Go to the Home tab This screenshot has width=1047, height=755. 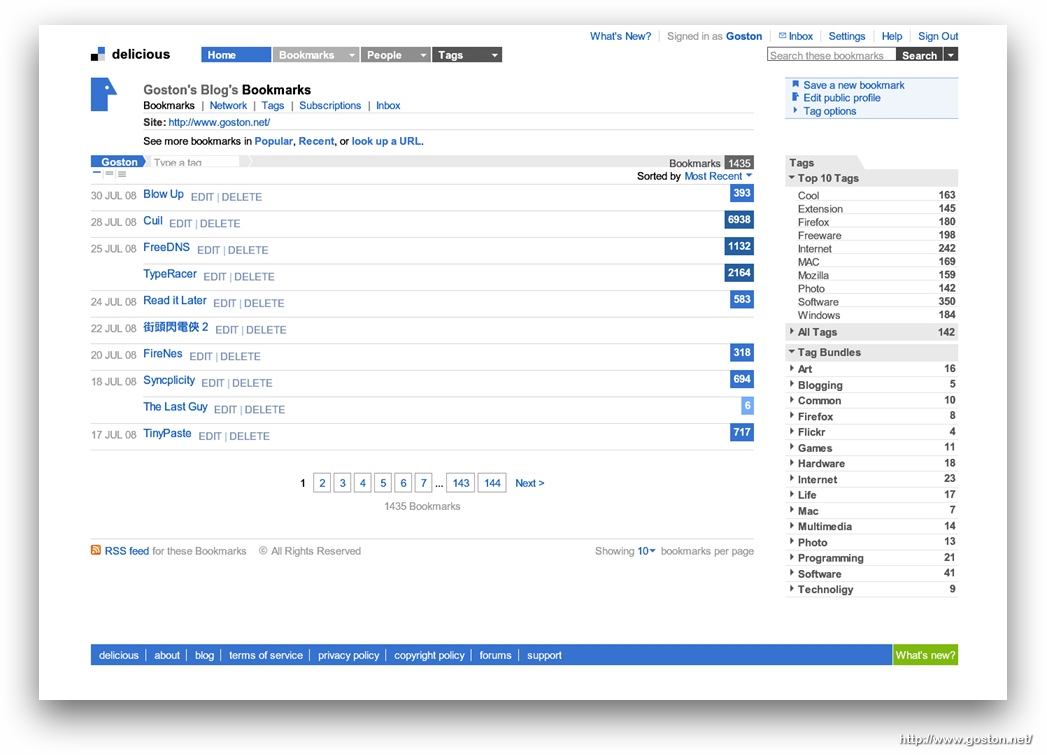[x=236, y=55]
